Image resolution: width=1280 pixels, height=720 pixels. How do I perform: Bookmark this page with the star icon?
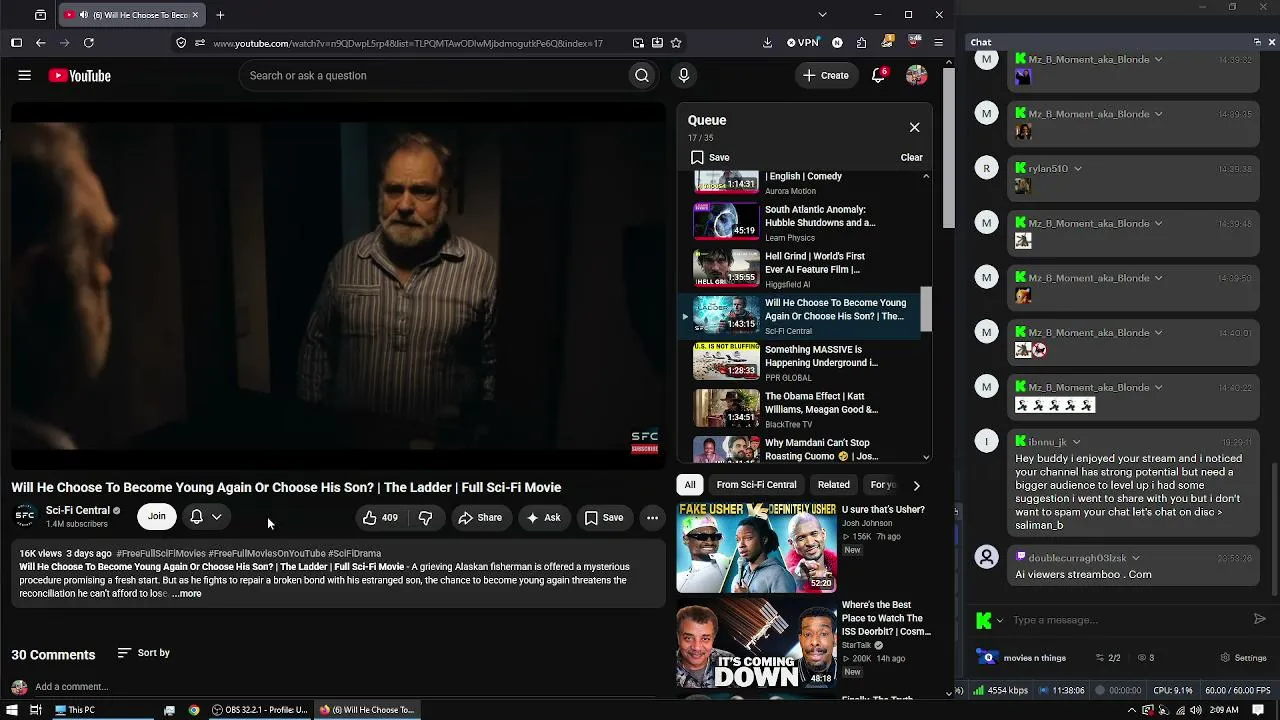click(x=676, y=43)
